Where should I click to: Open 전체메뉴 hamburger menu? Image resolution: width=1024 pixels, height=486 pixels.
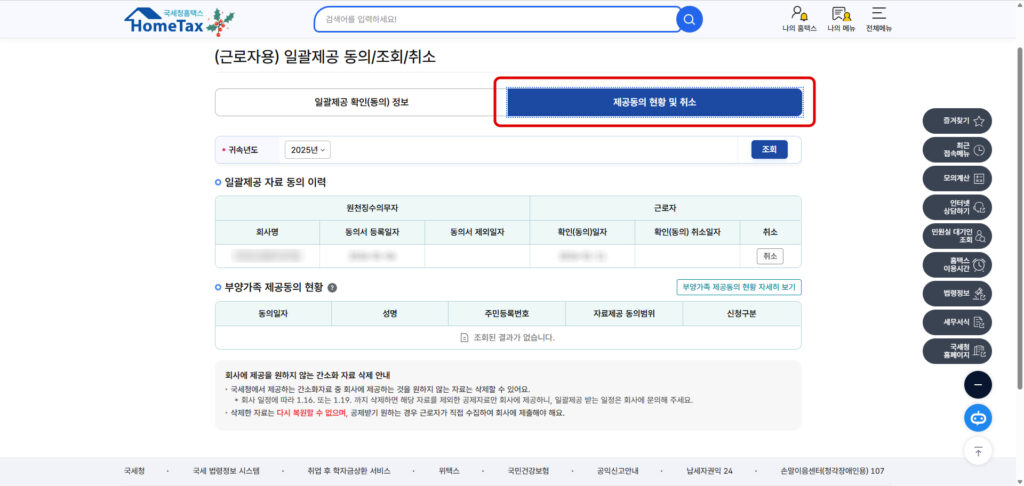[879, 18]
